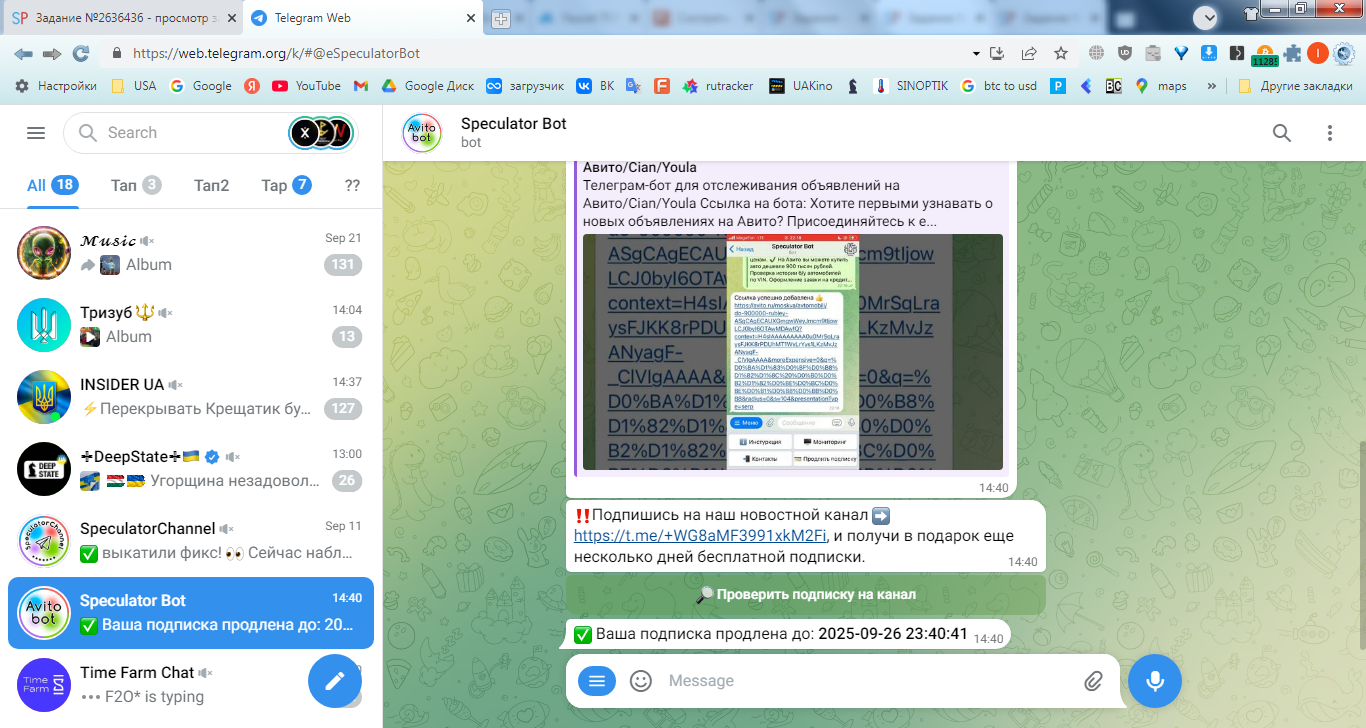Show more bookmarks with the double chevron
The height and width of the screenshot is (728, 1366).
pyautogui.click(x=1212, y=86)
